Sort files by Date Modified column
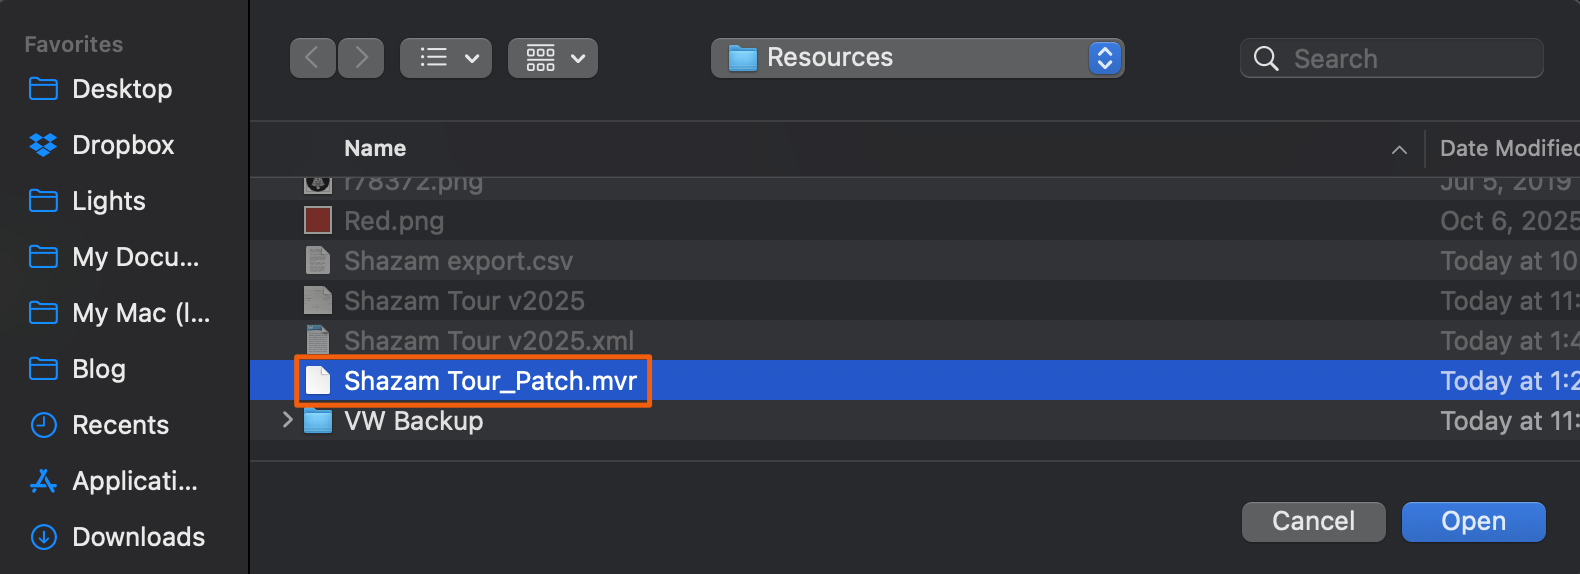This screenshot has width=1580, height=574. (x=1506, y=149)
